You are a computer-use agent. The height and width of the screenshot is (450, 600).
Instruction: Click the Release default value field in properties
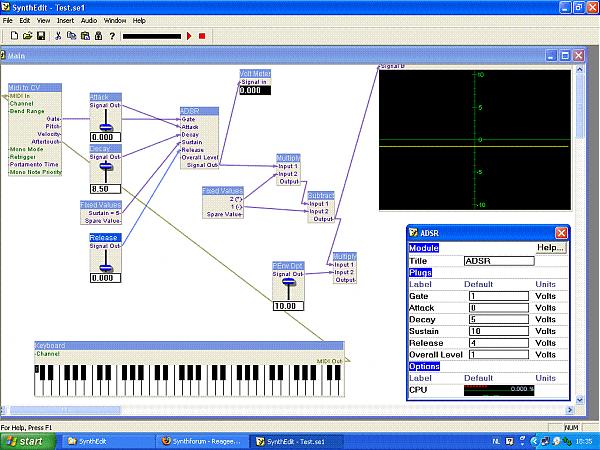coord(499,343)
